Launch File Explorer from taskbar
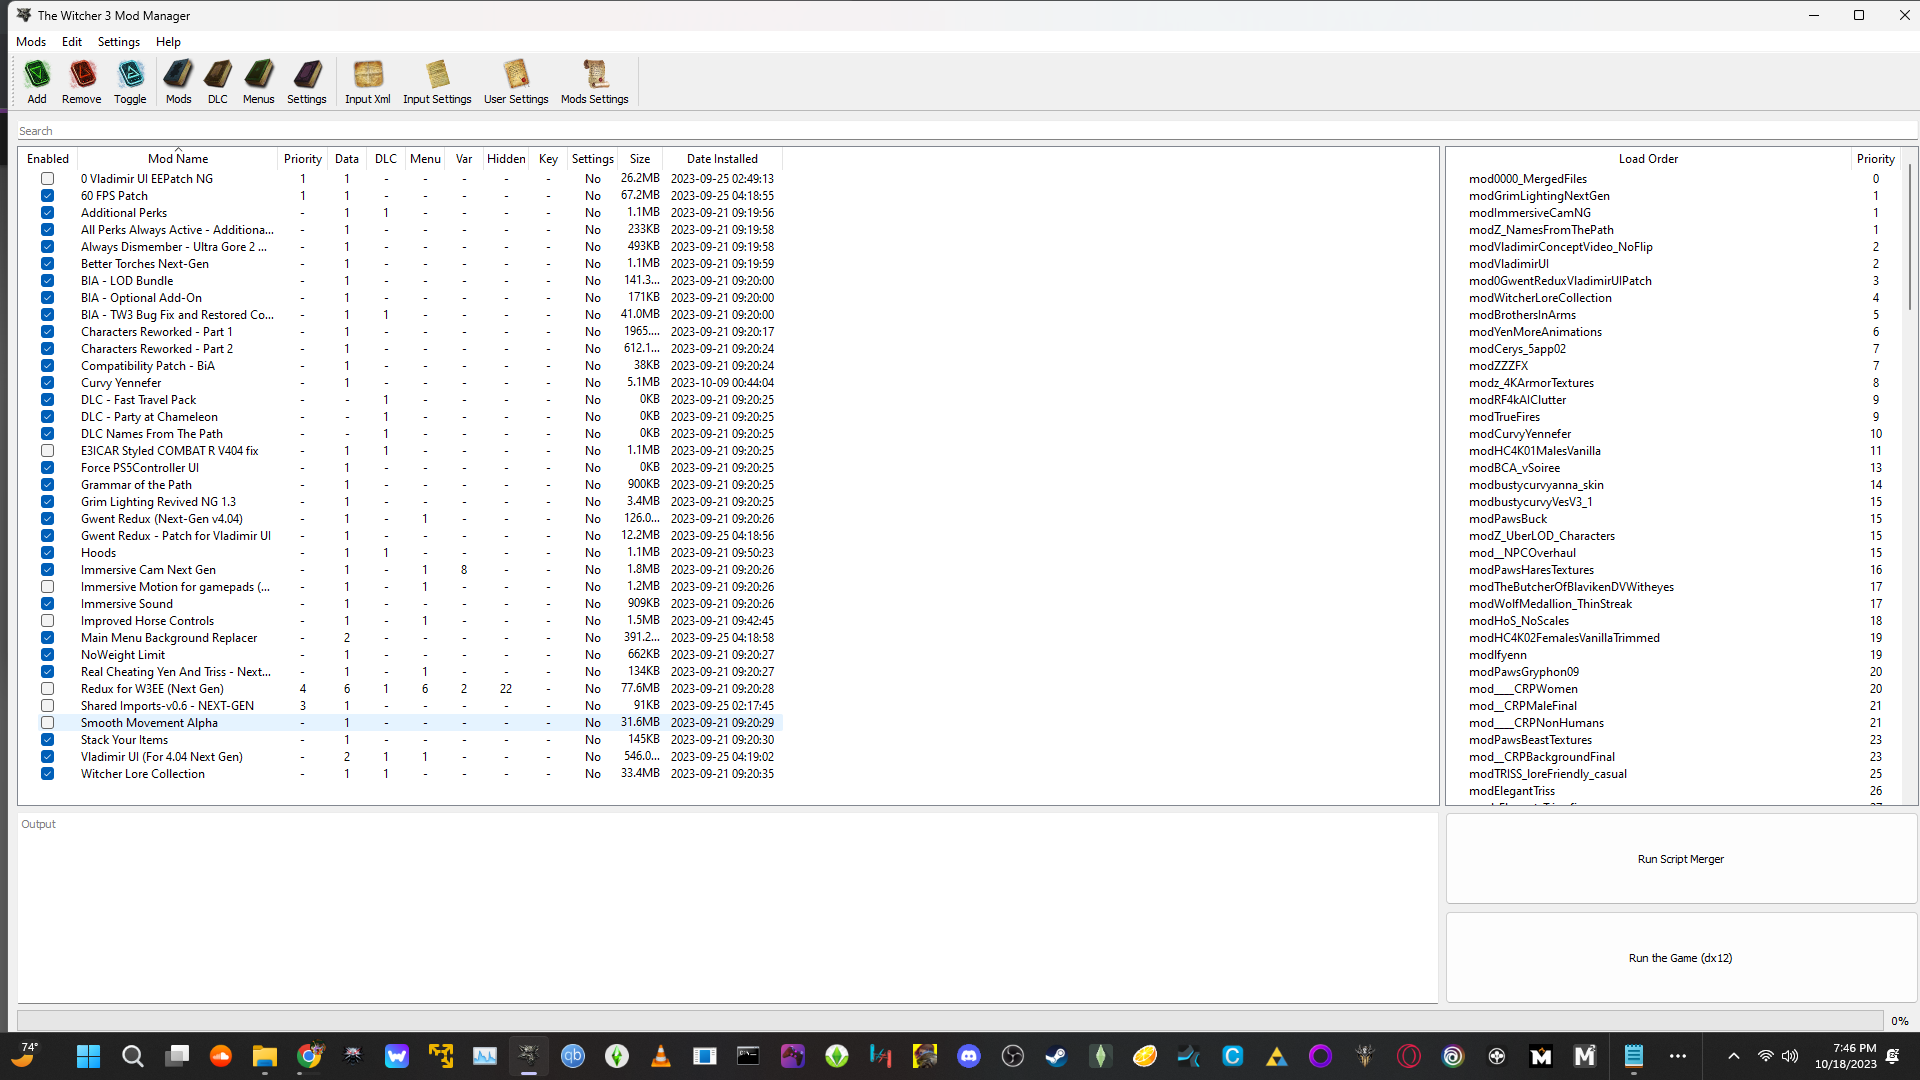This screenshot has height=1080, width=1920. tap(264, 1056)
